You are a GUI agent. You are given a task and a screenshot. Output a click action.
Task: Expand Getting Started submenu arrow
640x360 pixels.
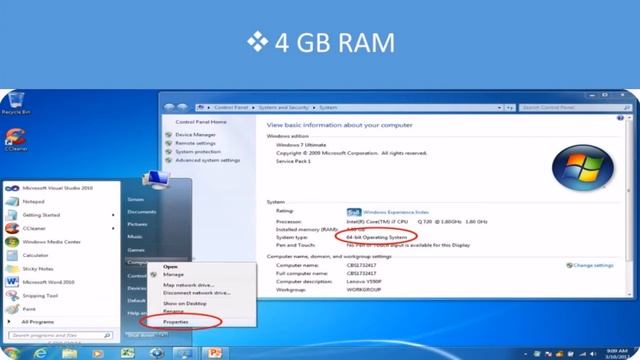[x=113, y=215]
